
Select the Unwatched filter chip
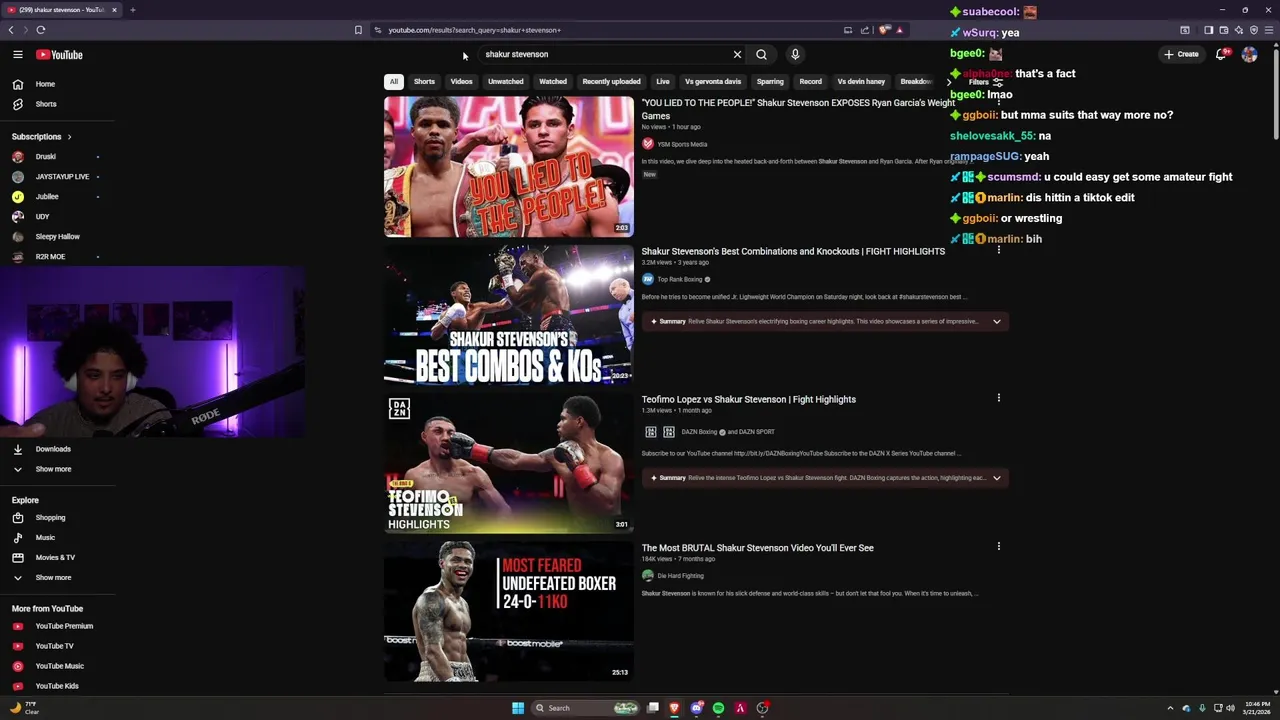point(505,82)
